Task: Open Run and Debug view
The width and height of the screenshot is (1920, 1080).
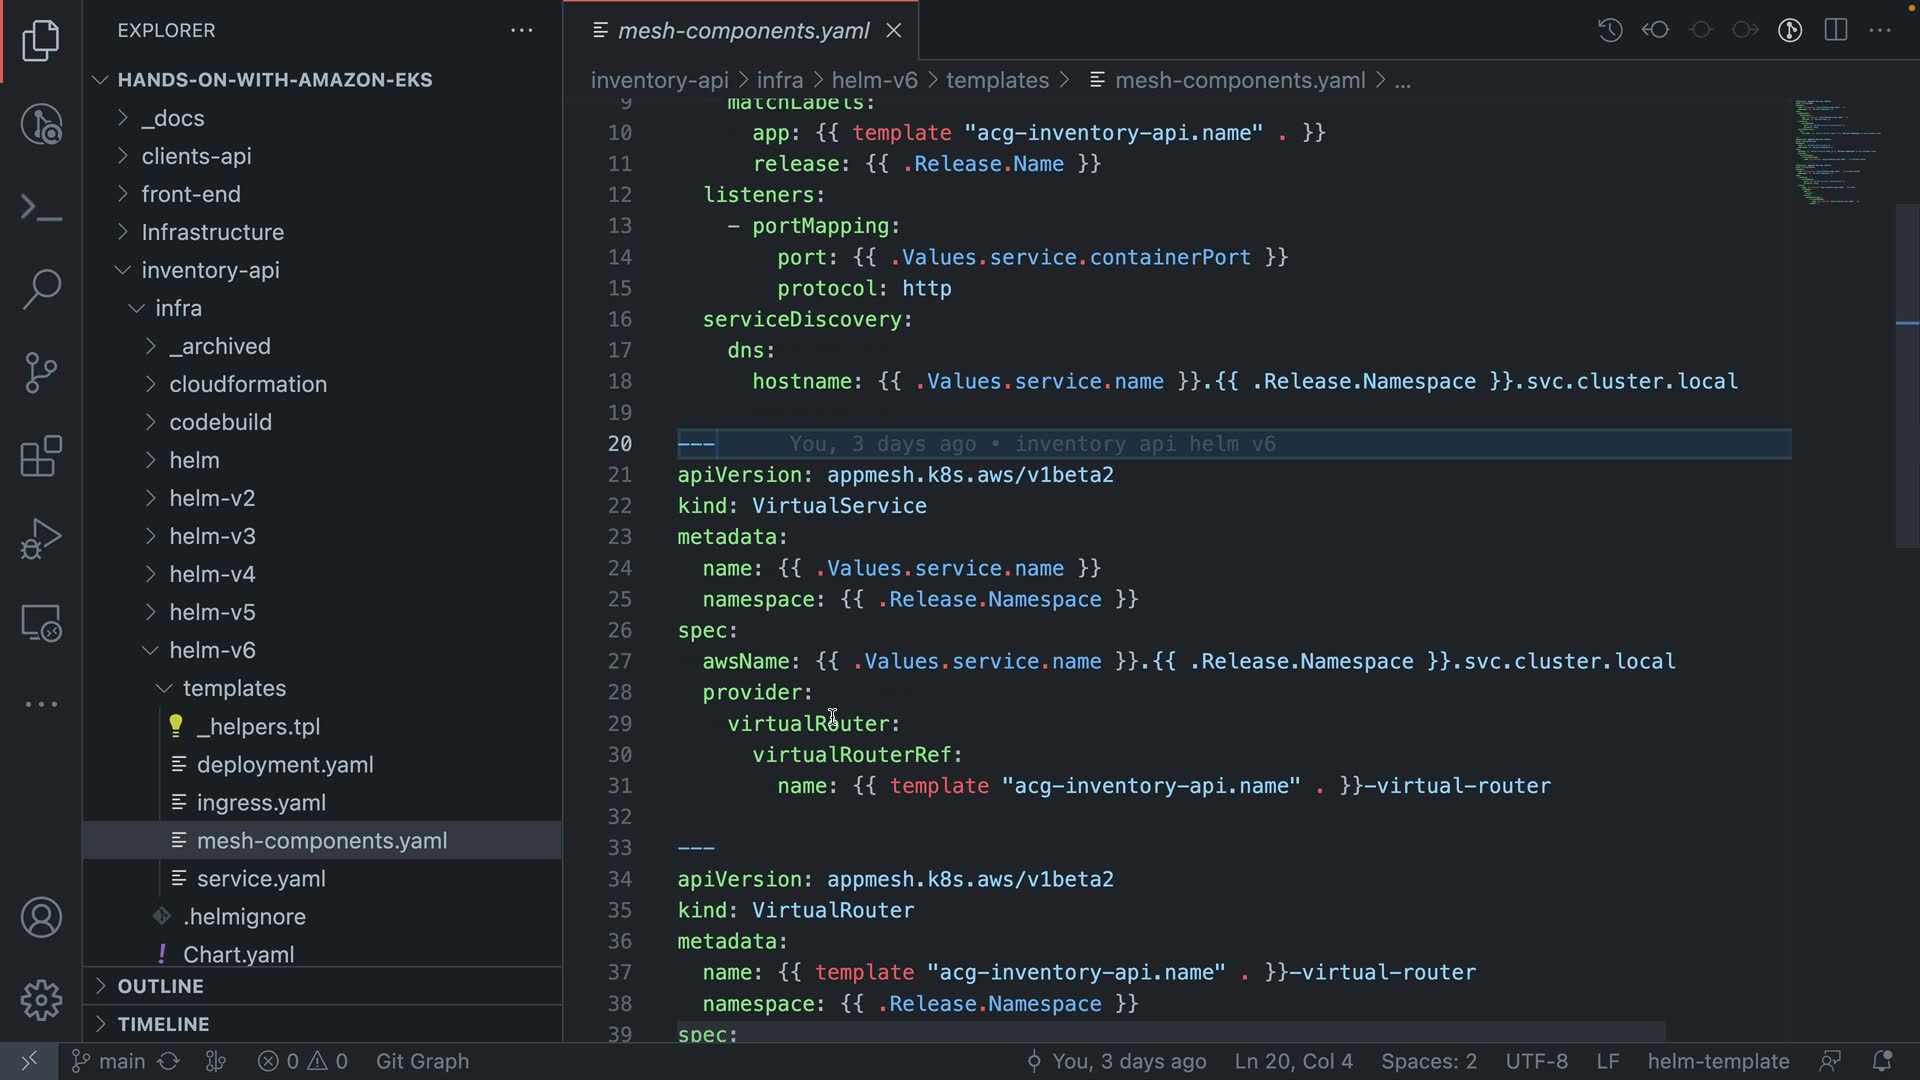Action: [x=41, y=539]
